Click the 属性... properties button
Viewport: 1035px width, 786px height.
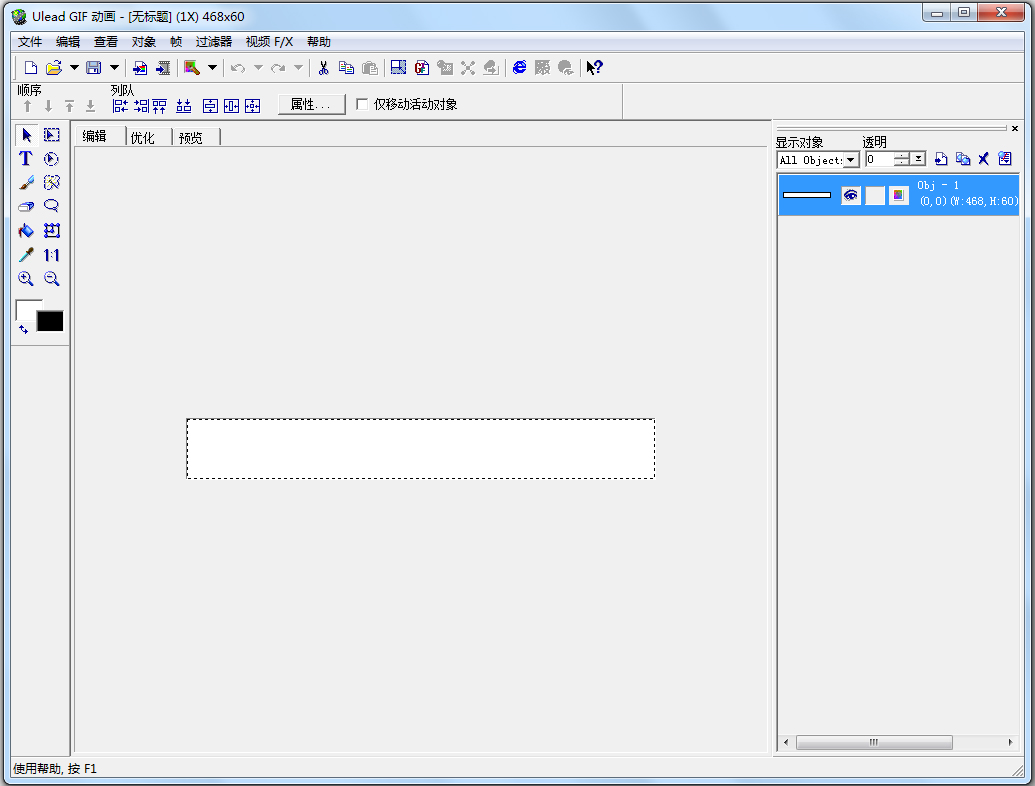pyautogui.click(x=312, y=104)
